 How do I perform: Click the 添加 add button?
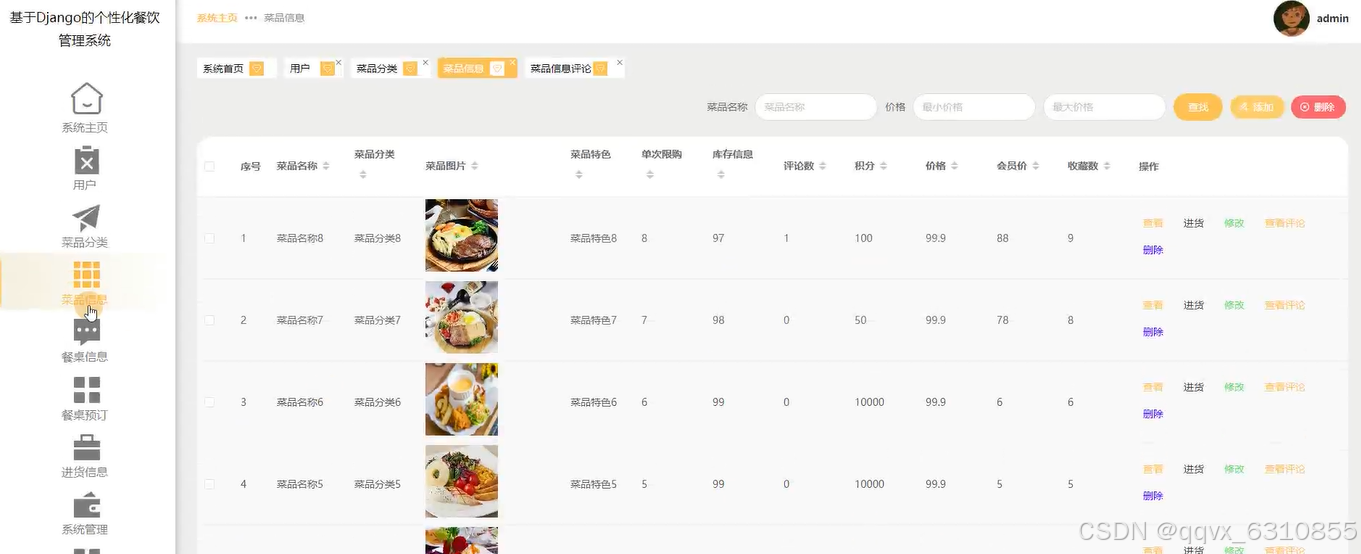[x=1257, y=107]
